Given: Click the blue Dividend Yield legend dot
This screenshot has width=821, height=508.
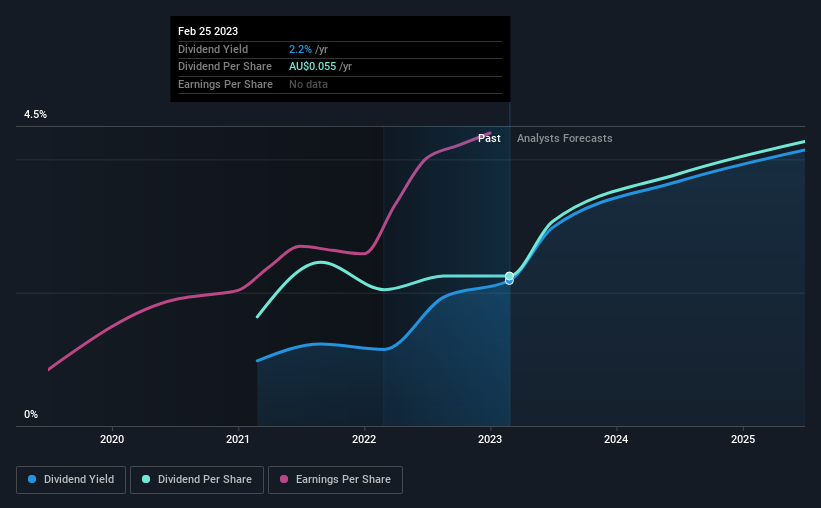Looking at the screenshot, I should pos(32,479).
